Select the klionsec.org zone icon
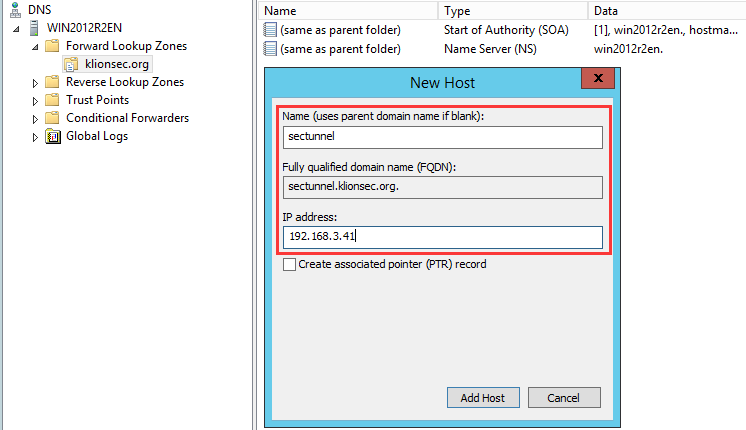Image resolution: width=746 pixels, height=430 pixels. pyautogui.click(x=71, y=64)
